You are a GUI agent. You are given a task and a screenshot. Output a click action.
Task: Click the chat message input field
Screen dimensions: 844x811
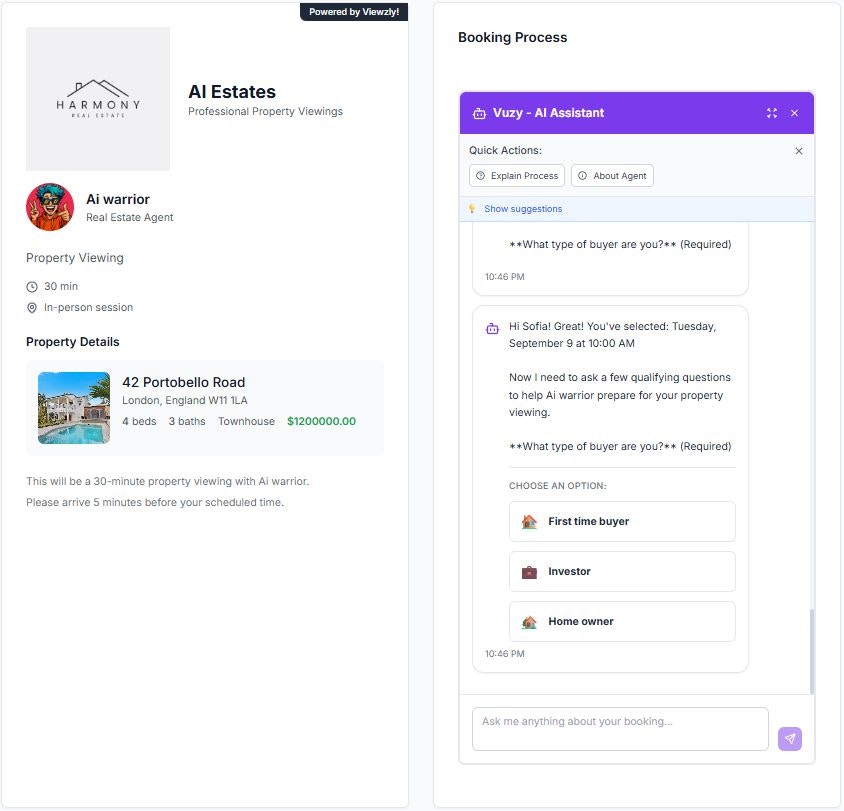pos(619,727)
